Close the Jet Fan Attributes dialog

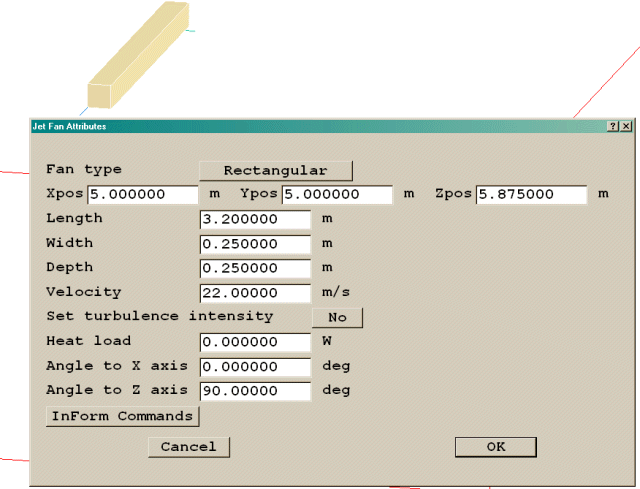(626, 127)
